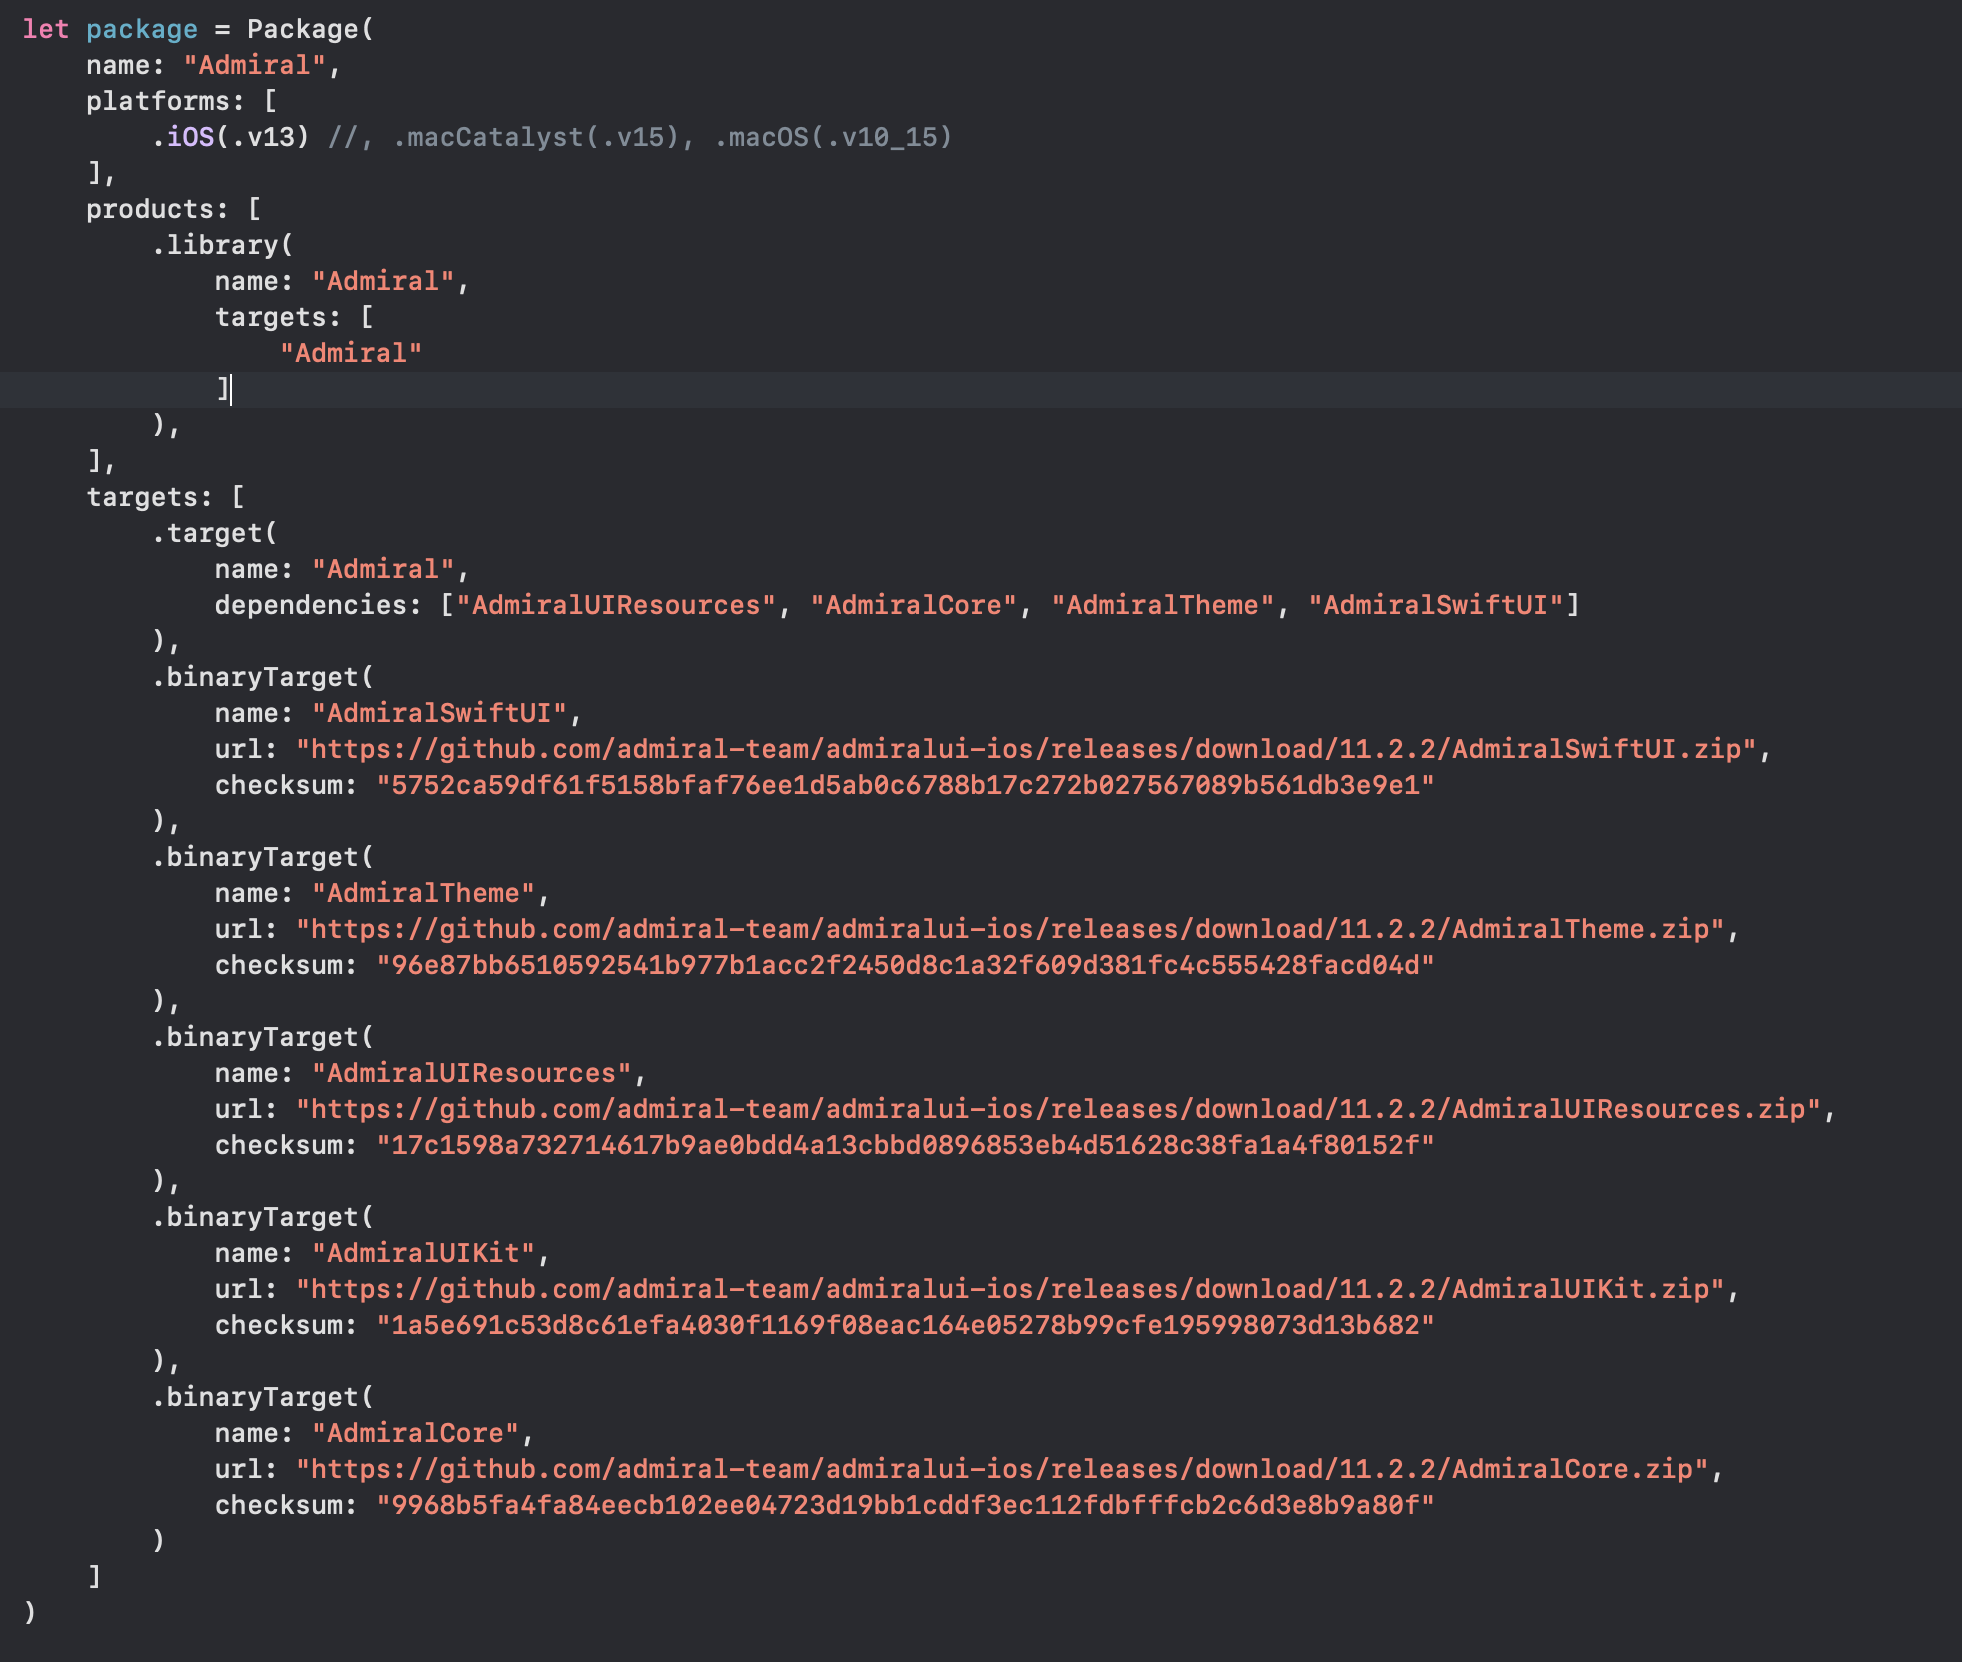The height and width of the screenshot is (1662, 1962).
Task: Click '.binaryTarget(' above the AdmiralCore name
Action: 262,1397
